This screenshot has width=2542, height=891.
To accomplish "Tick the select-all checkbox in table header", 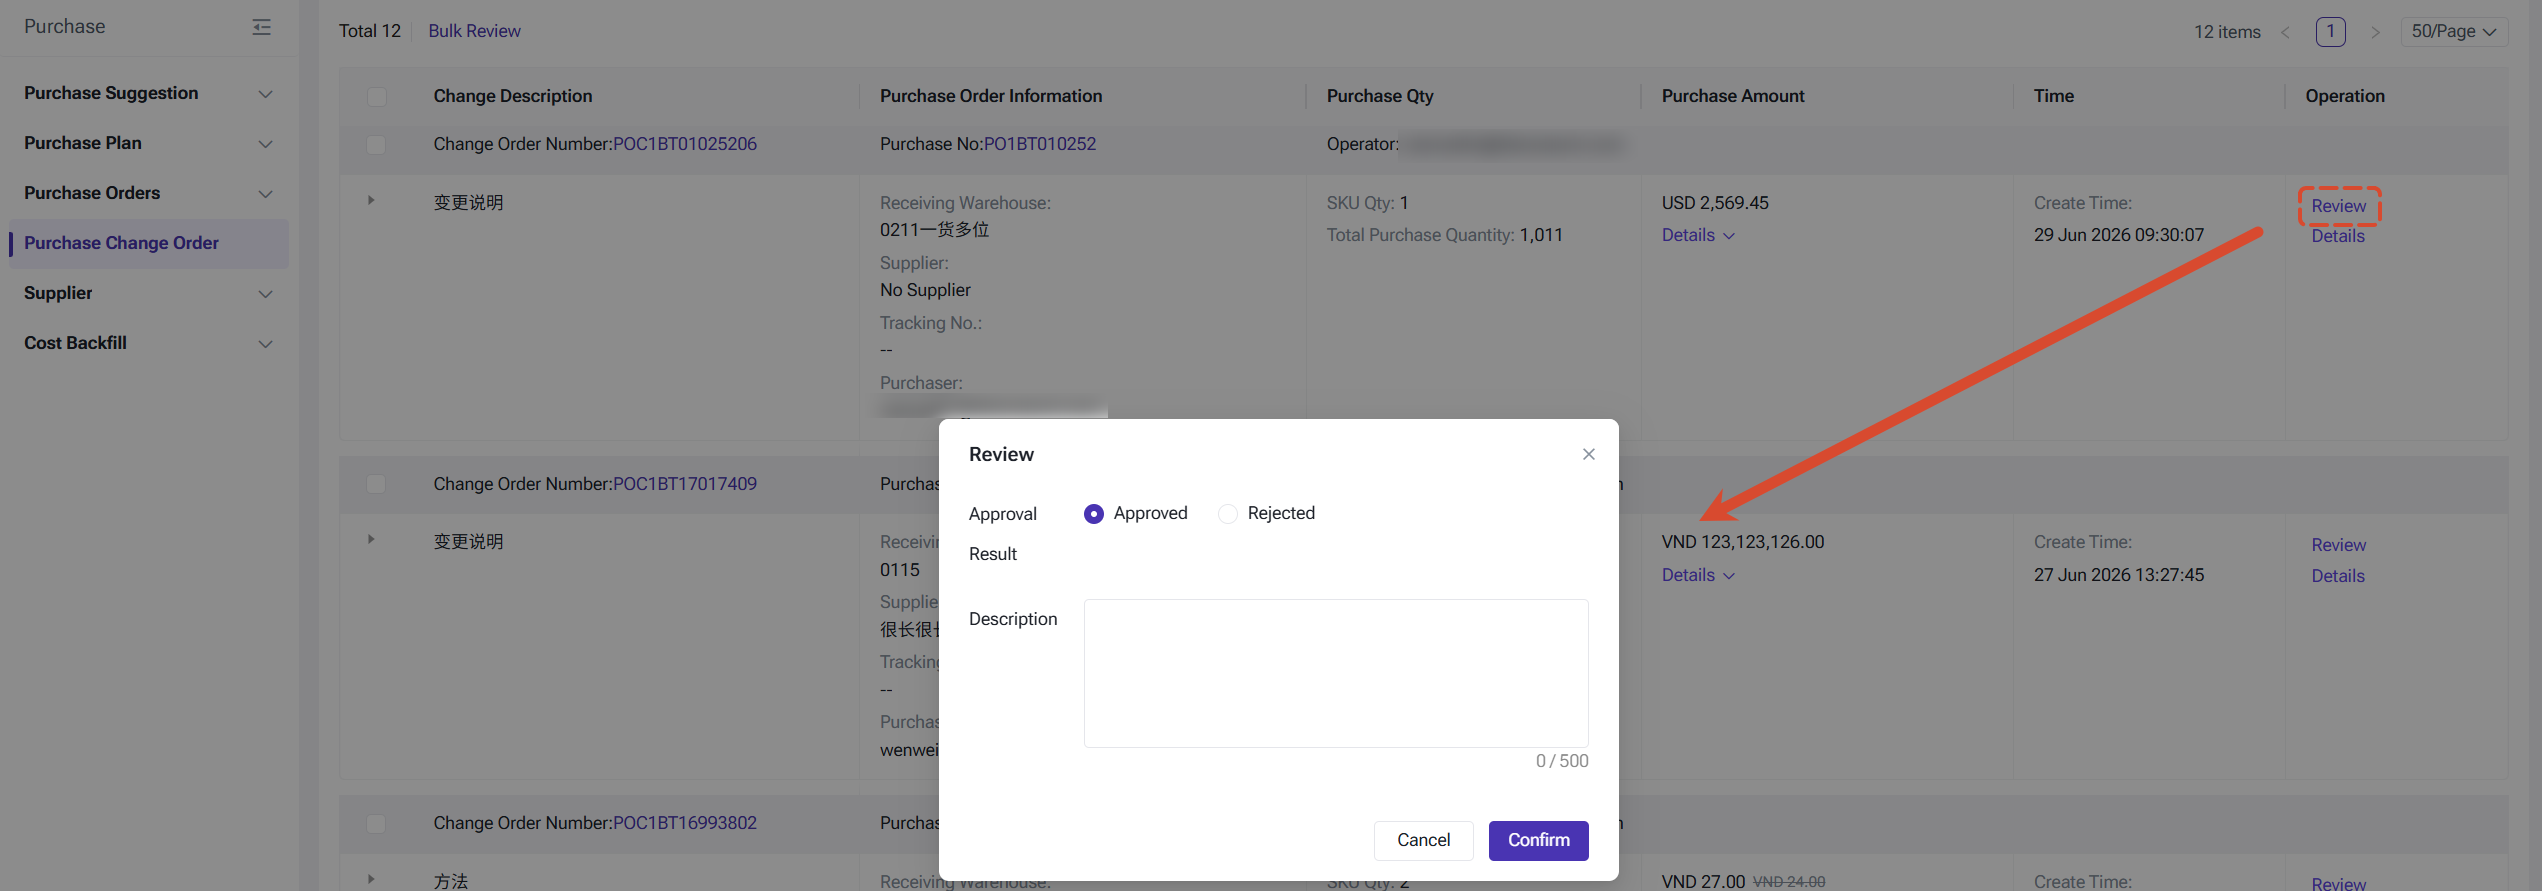I will [x=377, y=96].
